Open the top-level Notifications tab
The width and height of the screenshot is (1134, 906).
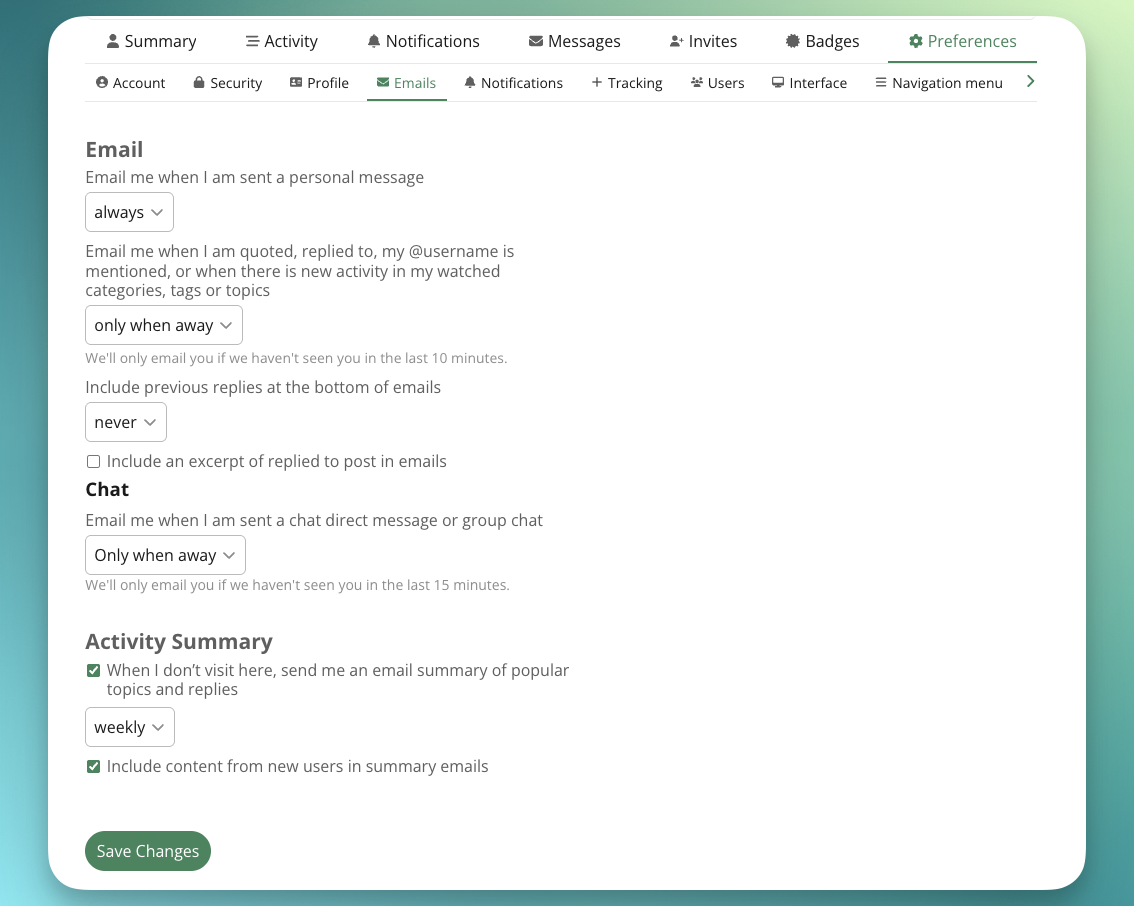(x=423, y=41)
